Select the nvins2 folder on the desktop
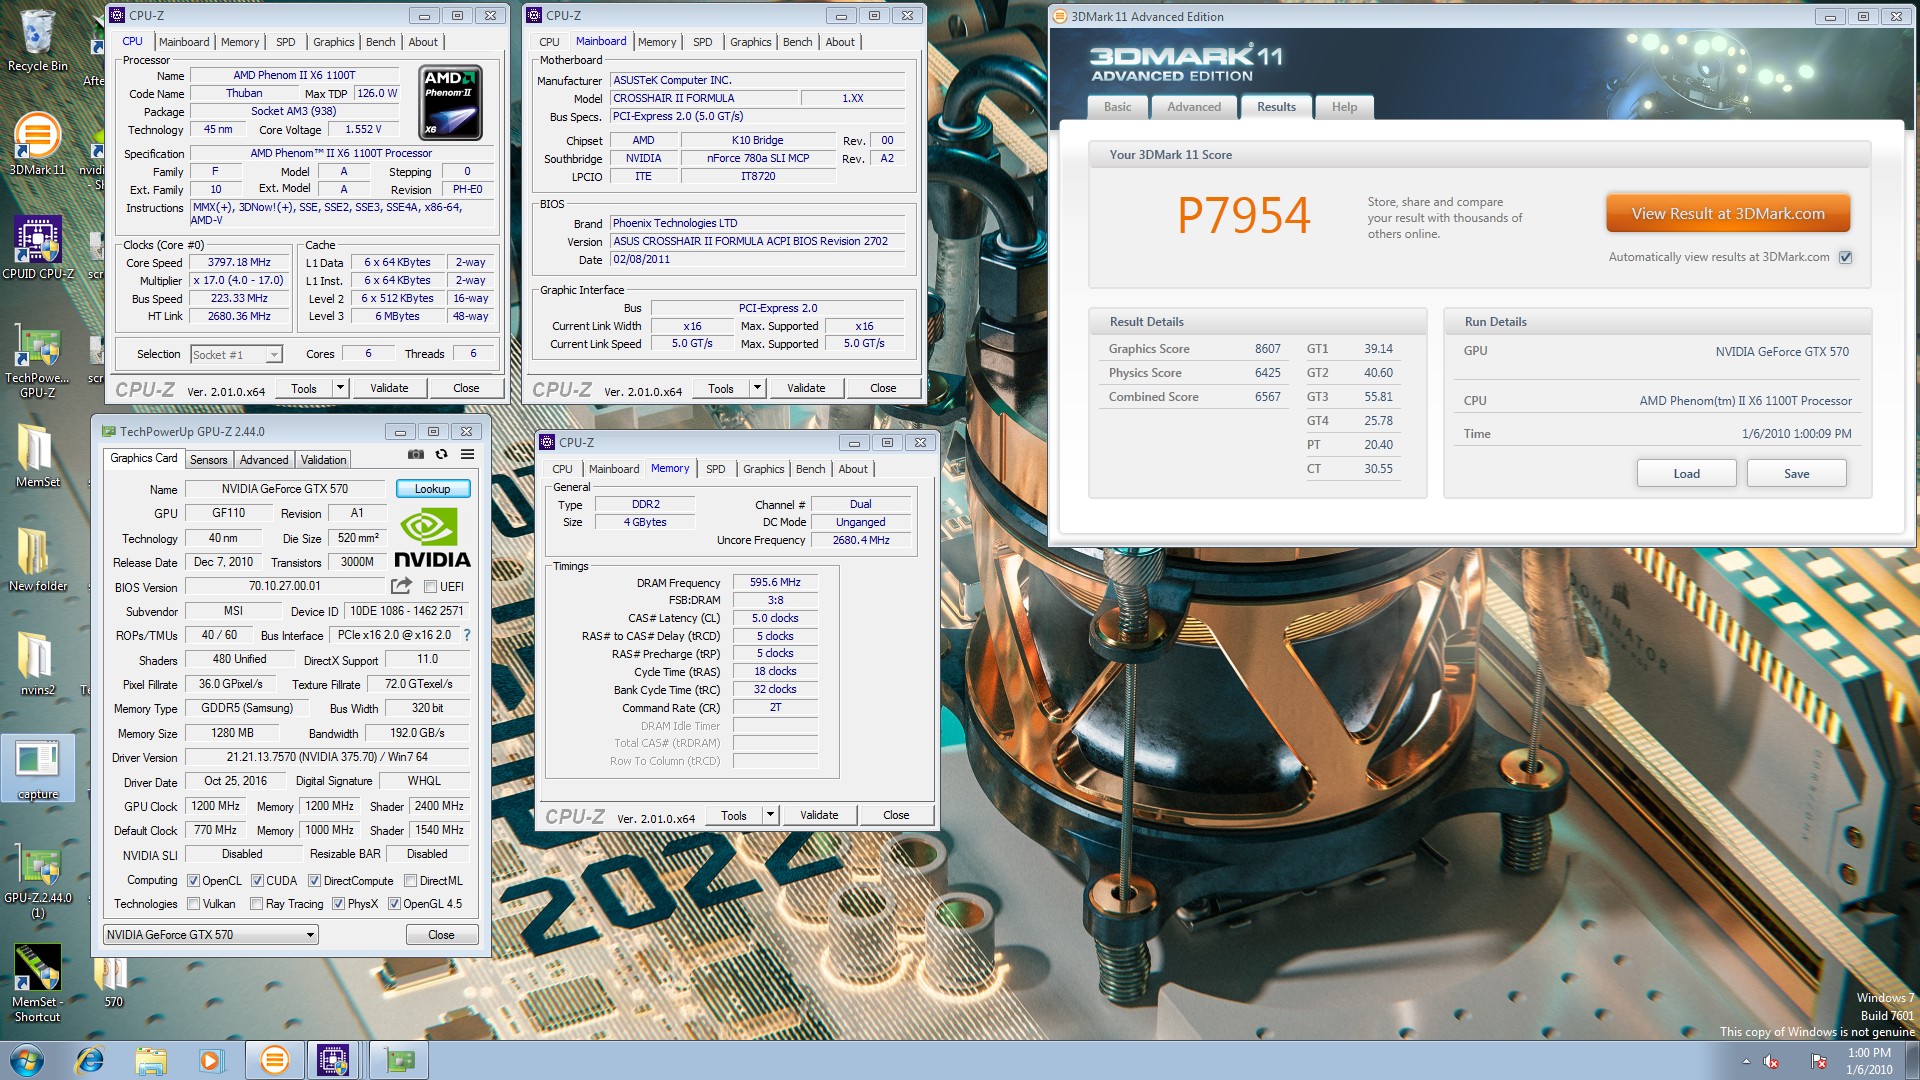This screenshot has width=1920, height=1080. tap(37, 664)
